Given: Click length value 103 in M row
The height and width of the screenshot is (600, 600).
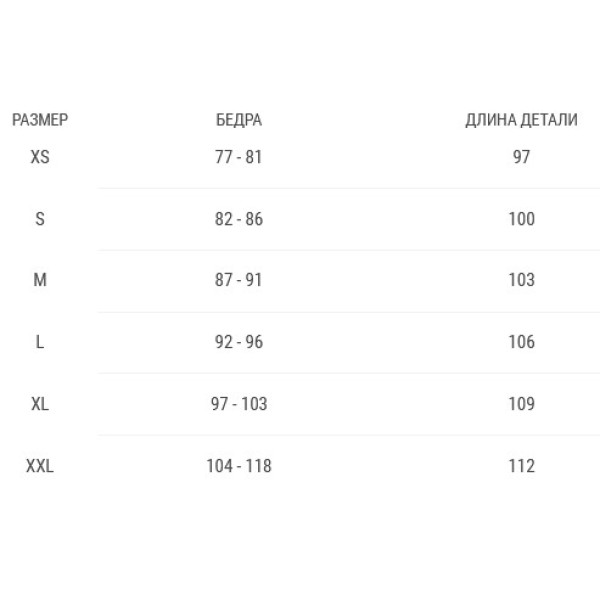Looking at the screenshot, I should (x=521, y=280).
